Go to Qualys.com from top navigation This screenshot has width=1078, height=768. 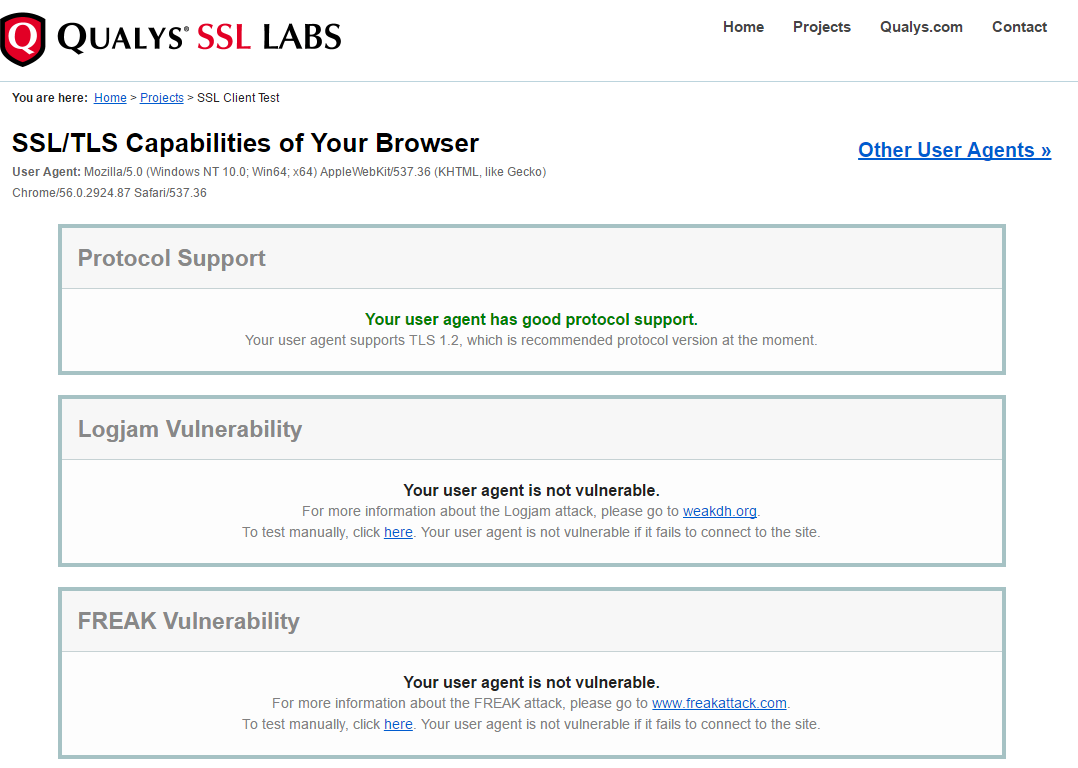[921, 27]
